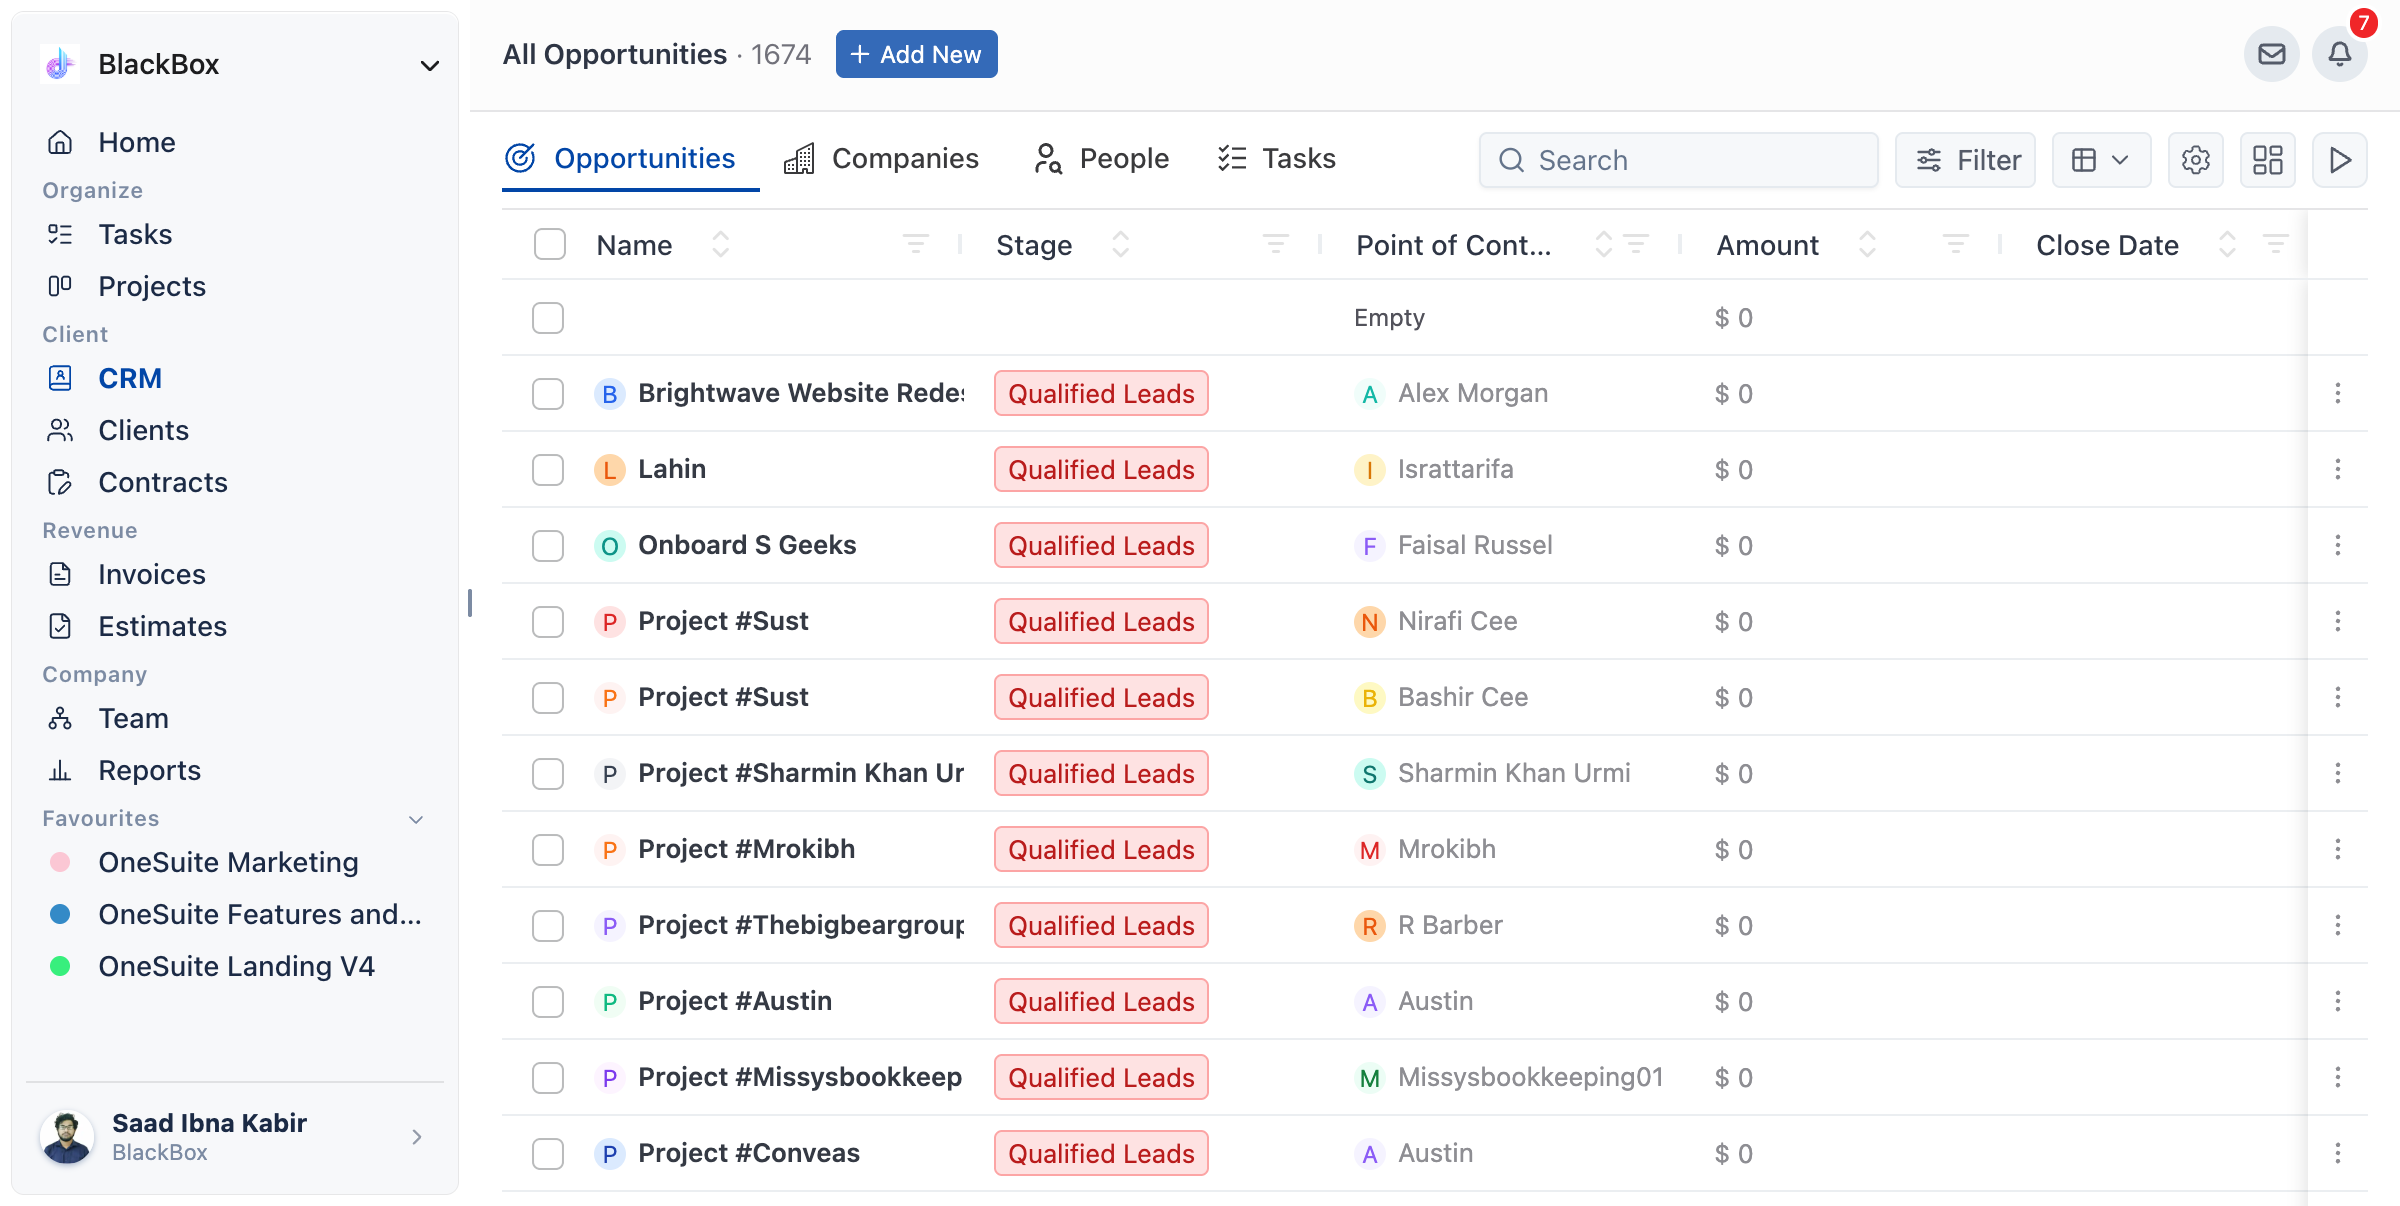Select the Onboard S Geeks row checkbox
2400x1206 pixels.
pos(548,545)
